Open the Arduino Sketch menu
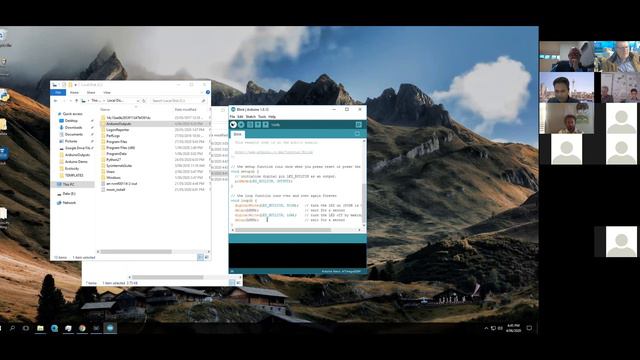This screenshot has width=640, height=360. tap(251, 117)
